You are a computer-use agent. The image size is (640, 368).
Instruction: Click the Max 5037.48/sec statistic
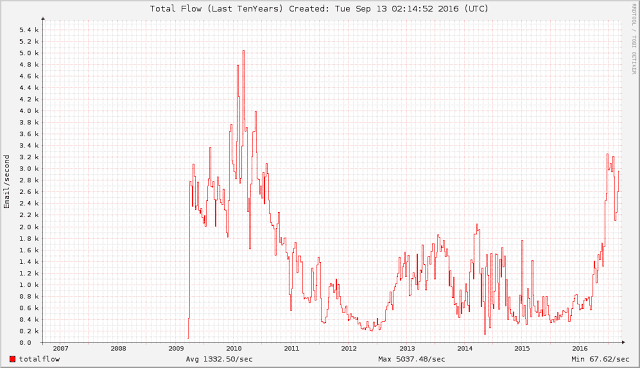(411, 359)
